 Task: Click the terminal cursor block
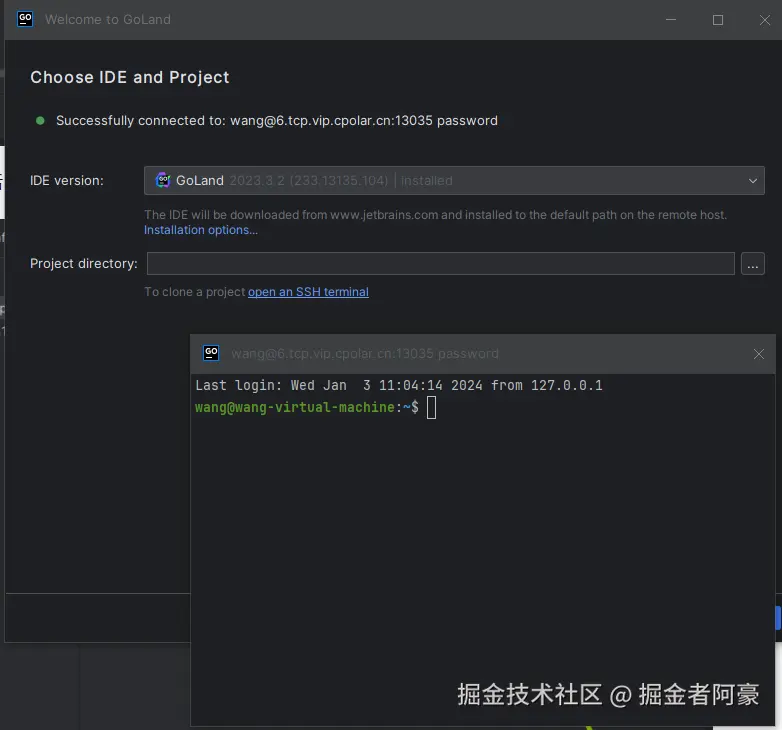431,407
